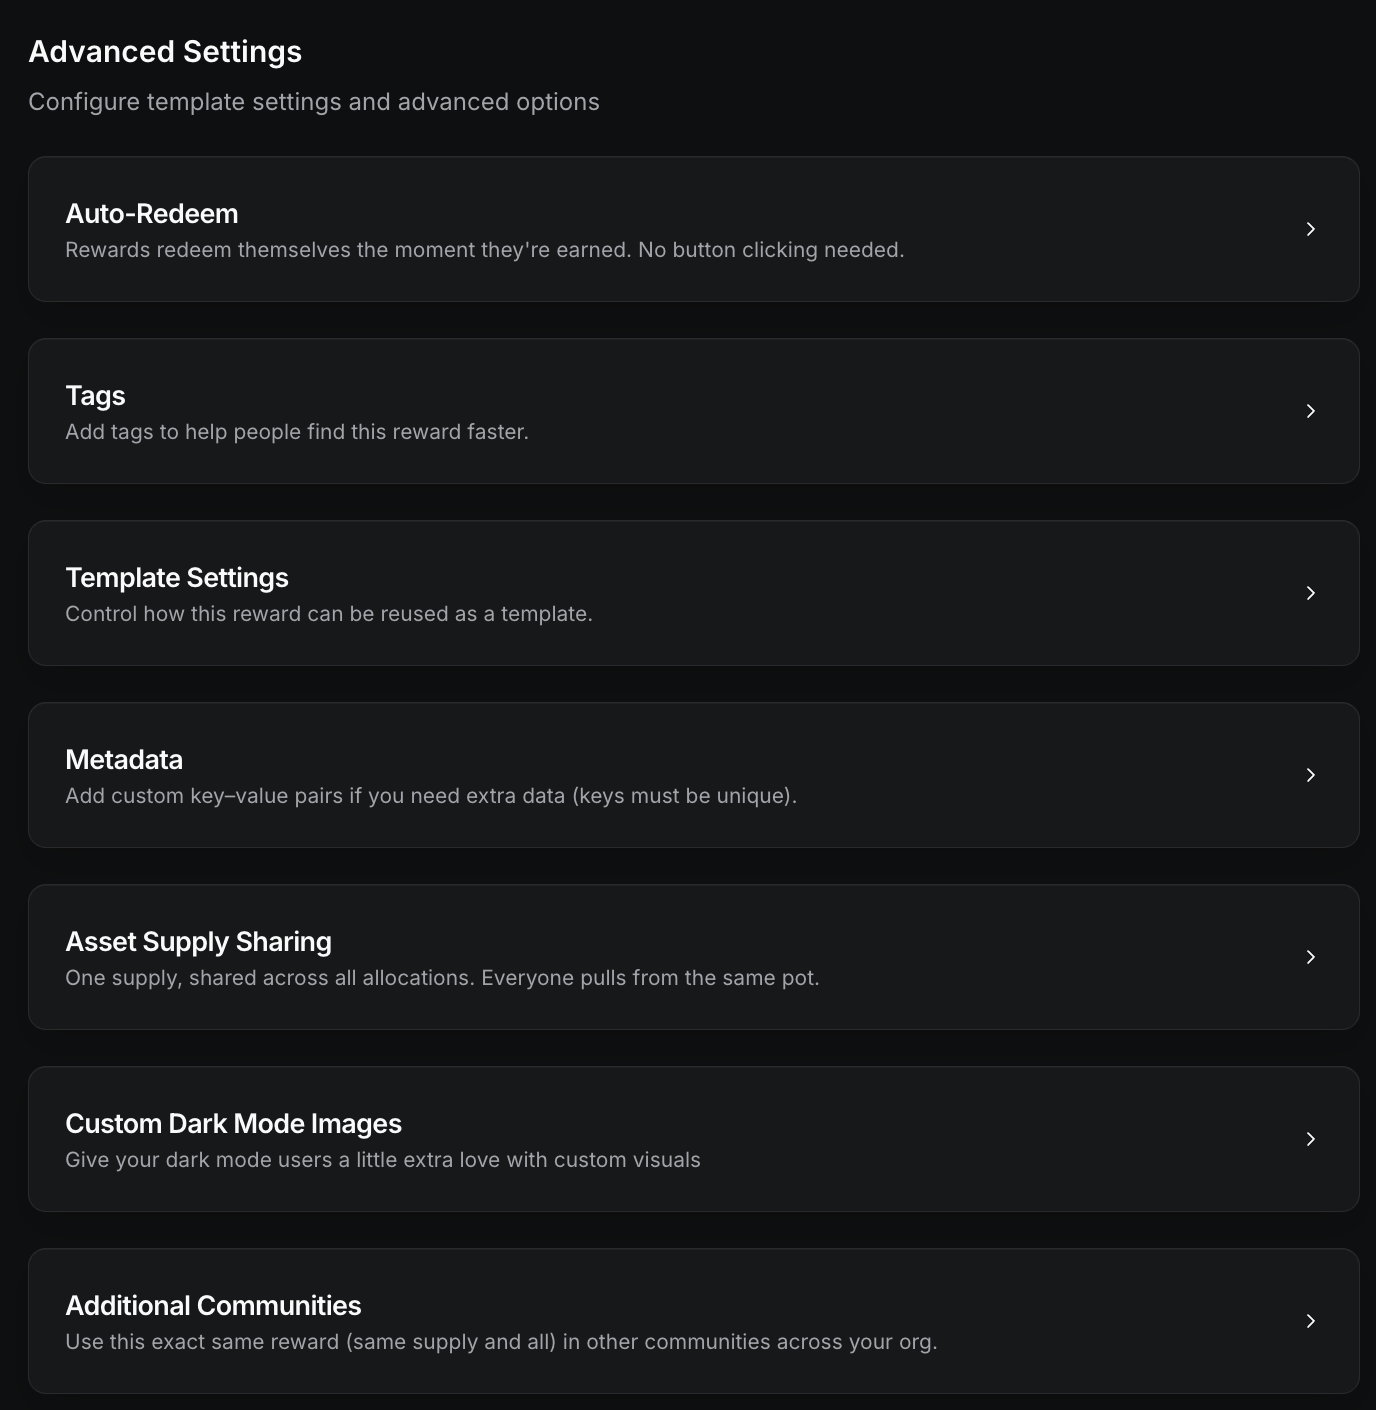Expand the Custom Dark Mode Images chevron
The image size is (1376, 1410).
(x=1311, y=1138)
